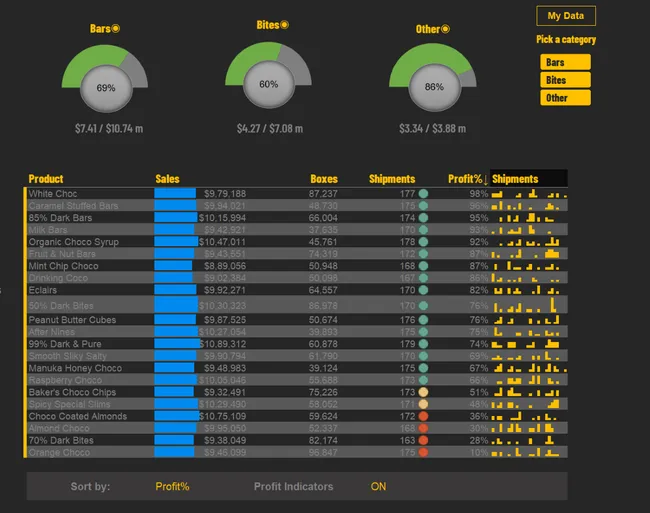Select the Bites category slicer item
This screenshot has height=513, width=650.
click(x=565, y=80)
